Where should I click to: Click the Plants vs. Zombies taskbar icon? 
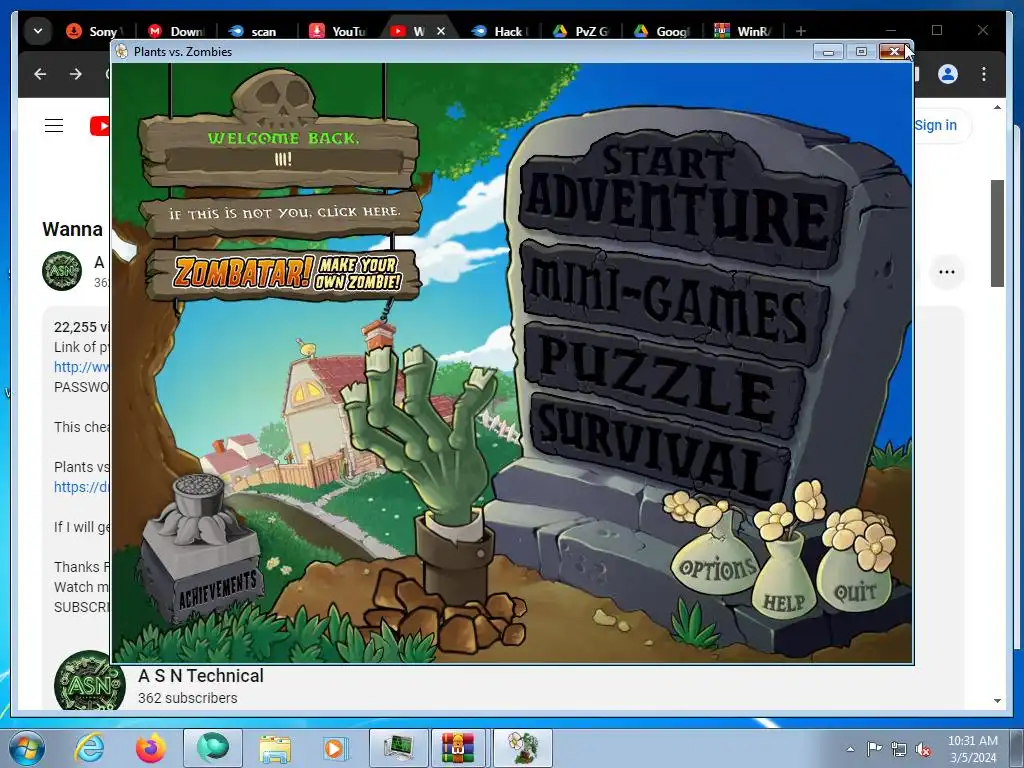pyautogui.click(x=523, y=748)
